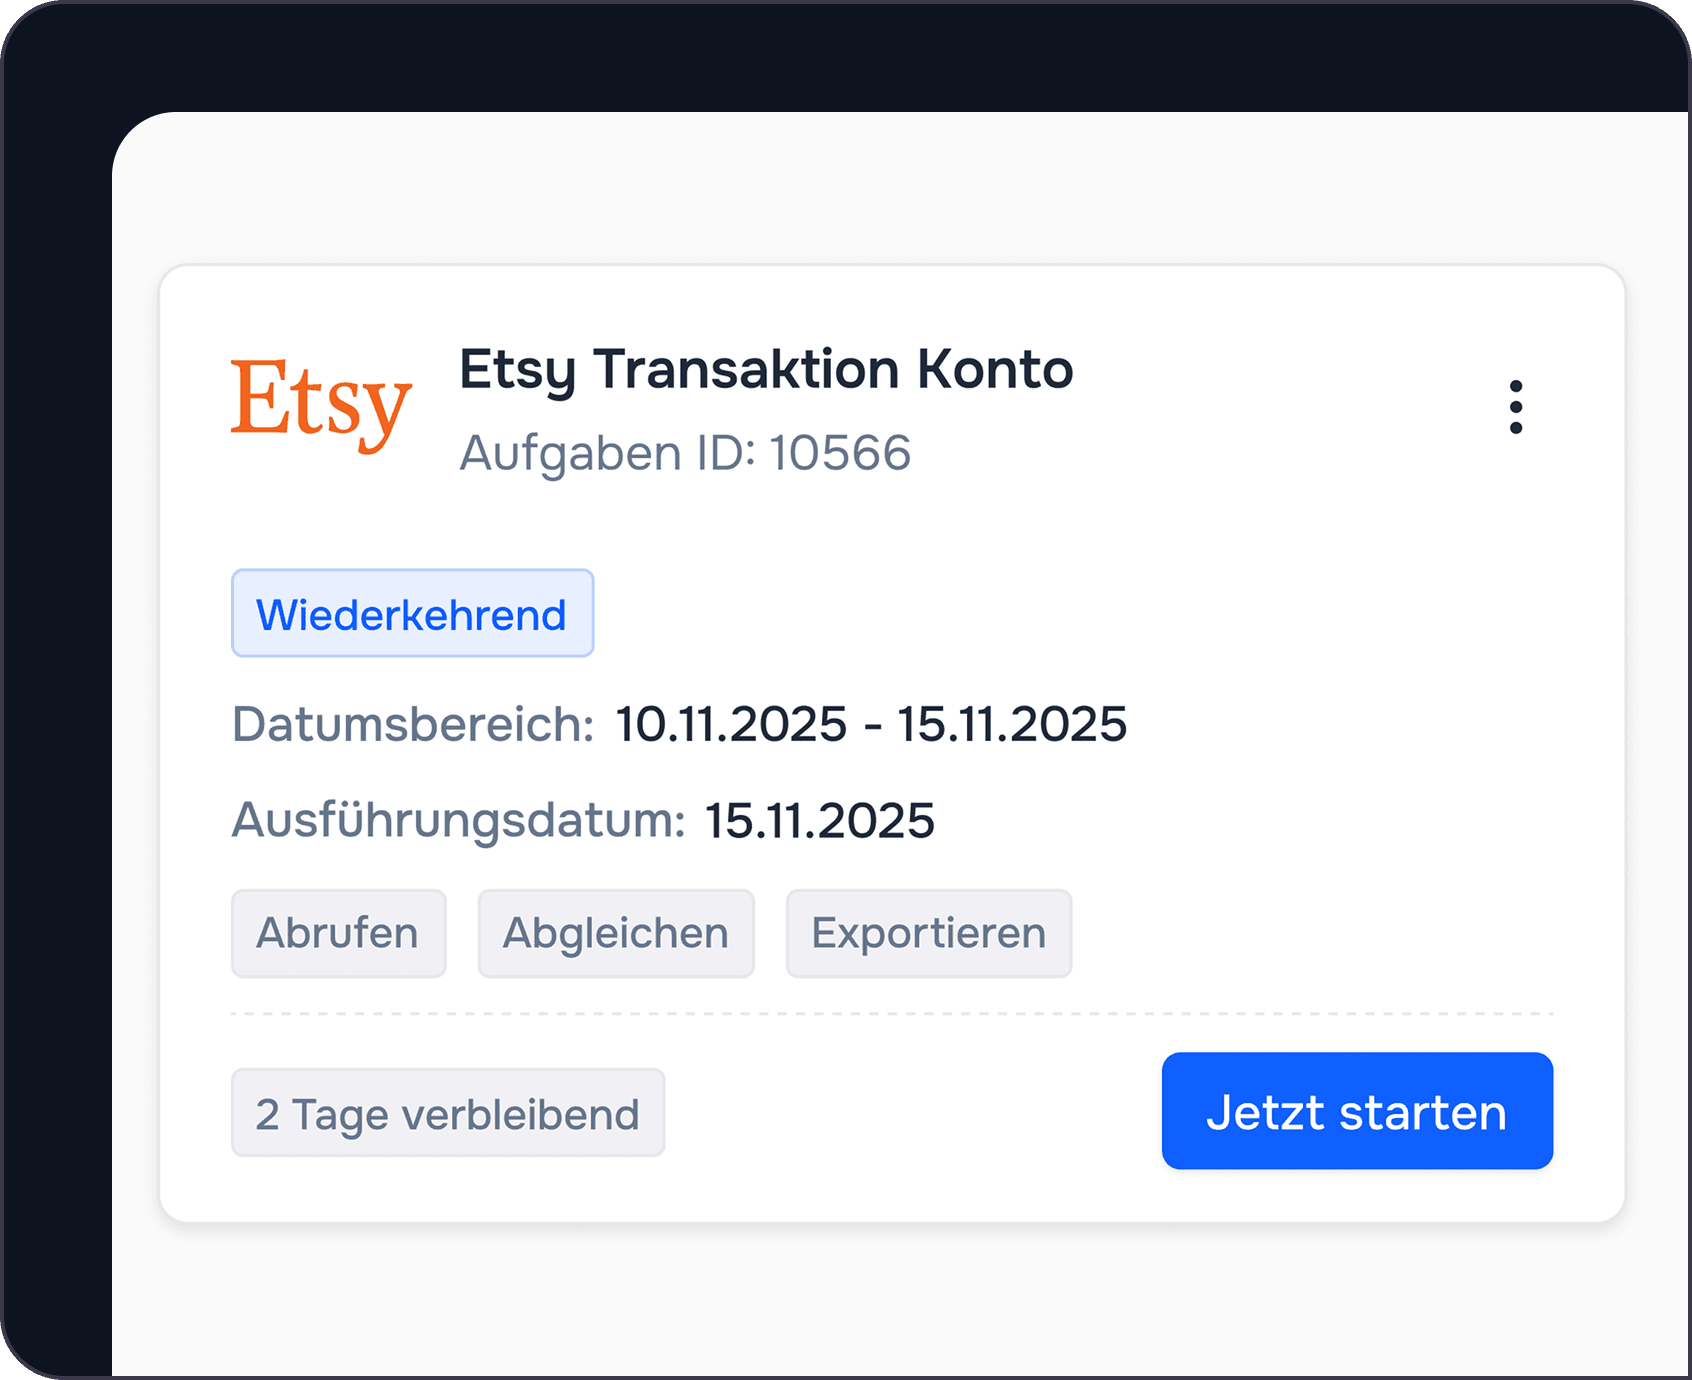The image size is (1692, 1380).
Task: Select the Abgleichen action chip
Action: (616, 933)
